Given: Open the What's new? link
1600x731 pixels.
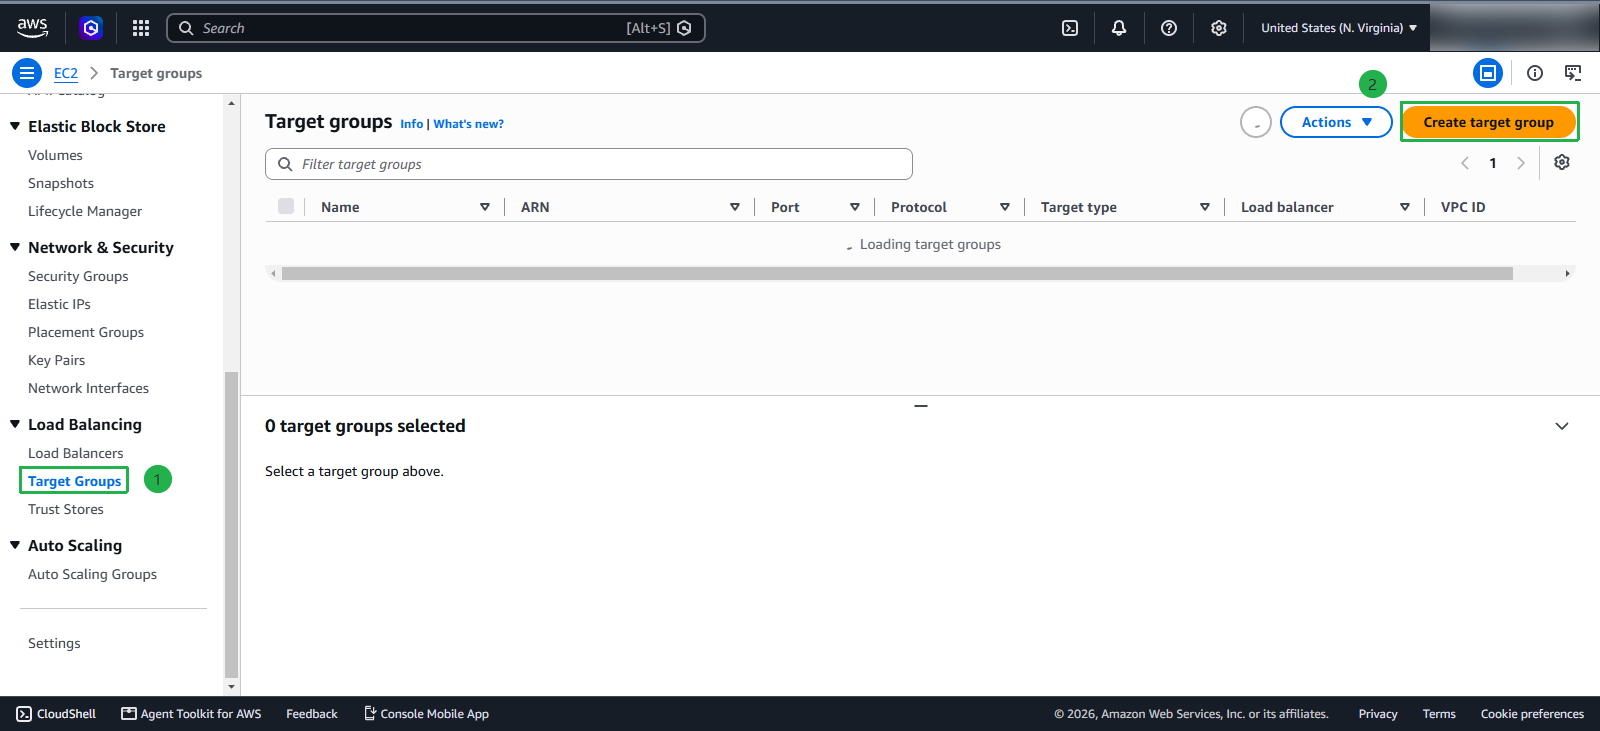Looking at the screenshot, I should (x=468, y=124).
